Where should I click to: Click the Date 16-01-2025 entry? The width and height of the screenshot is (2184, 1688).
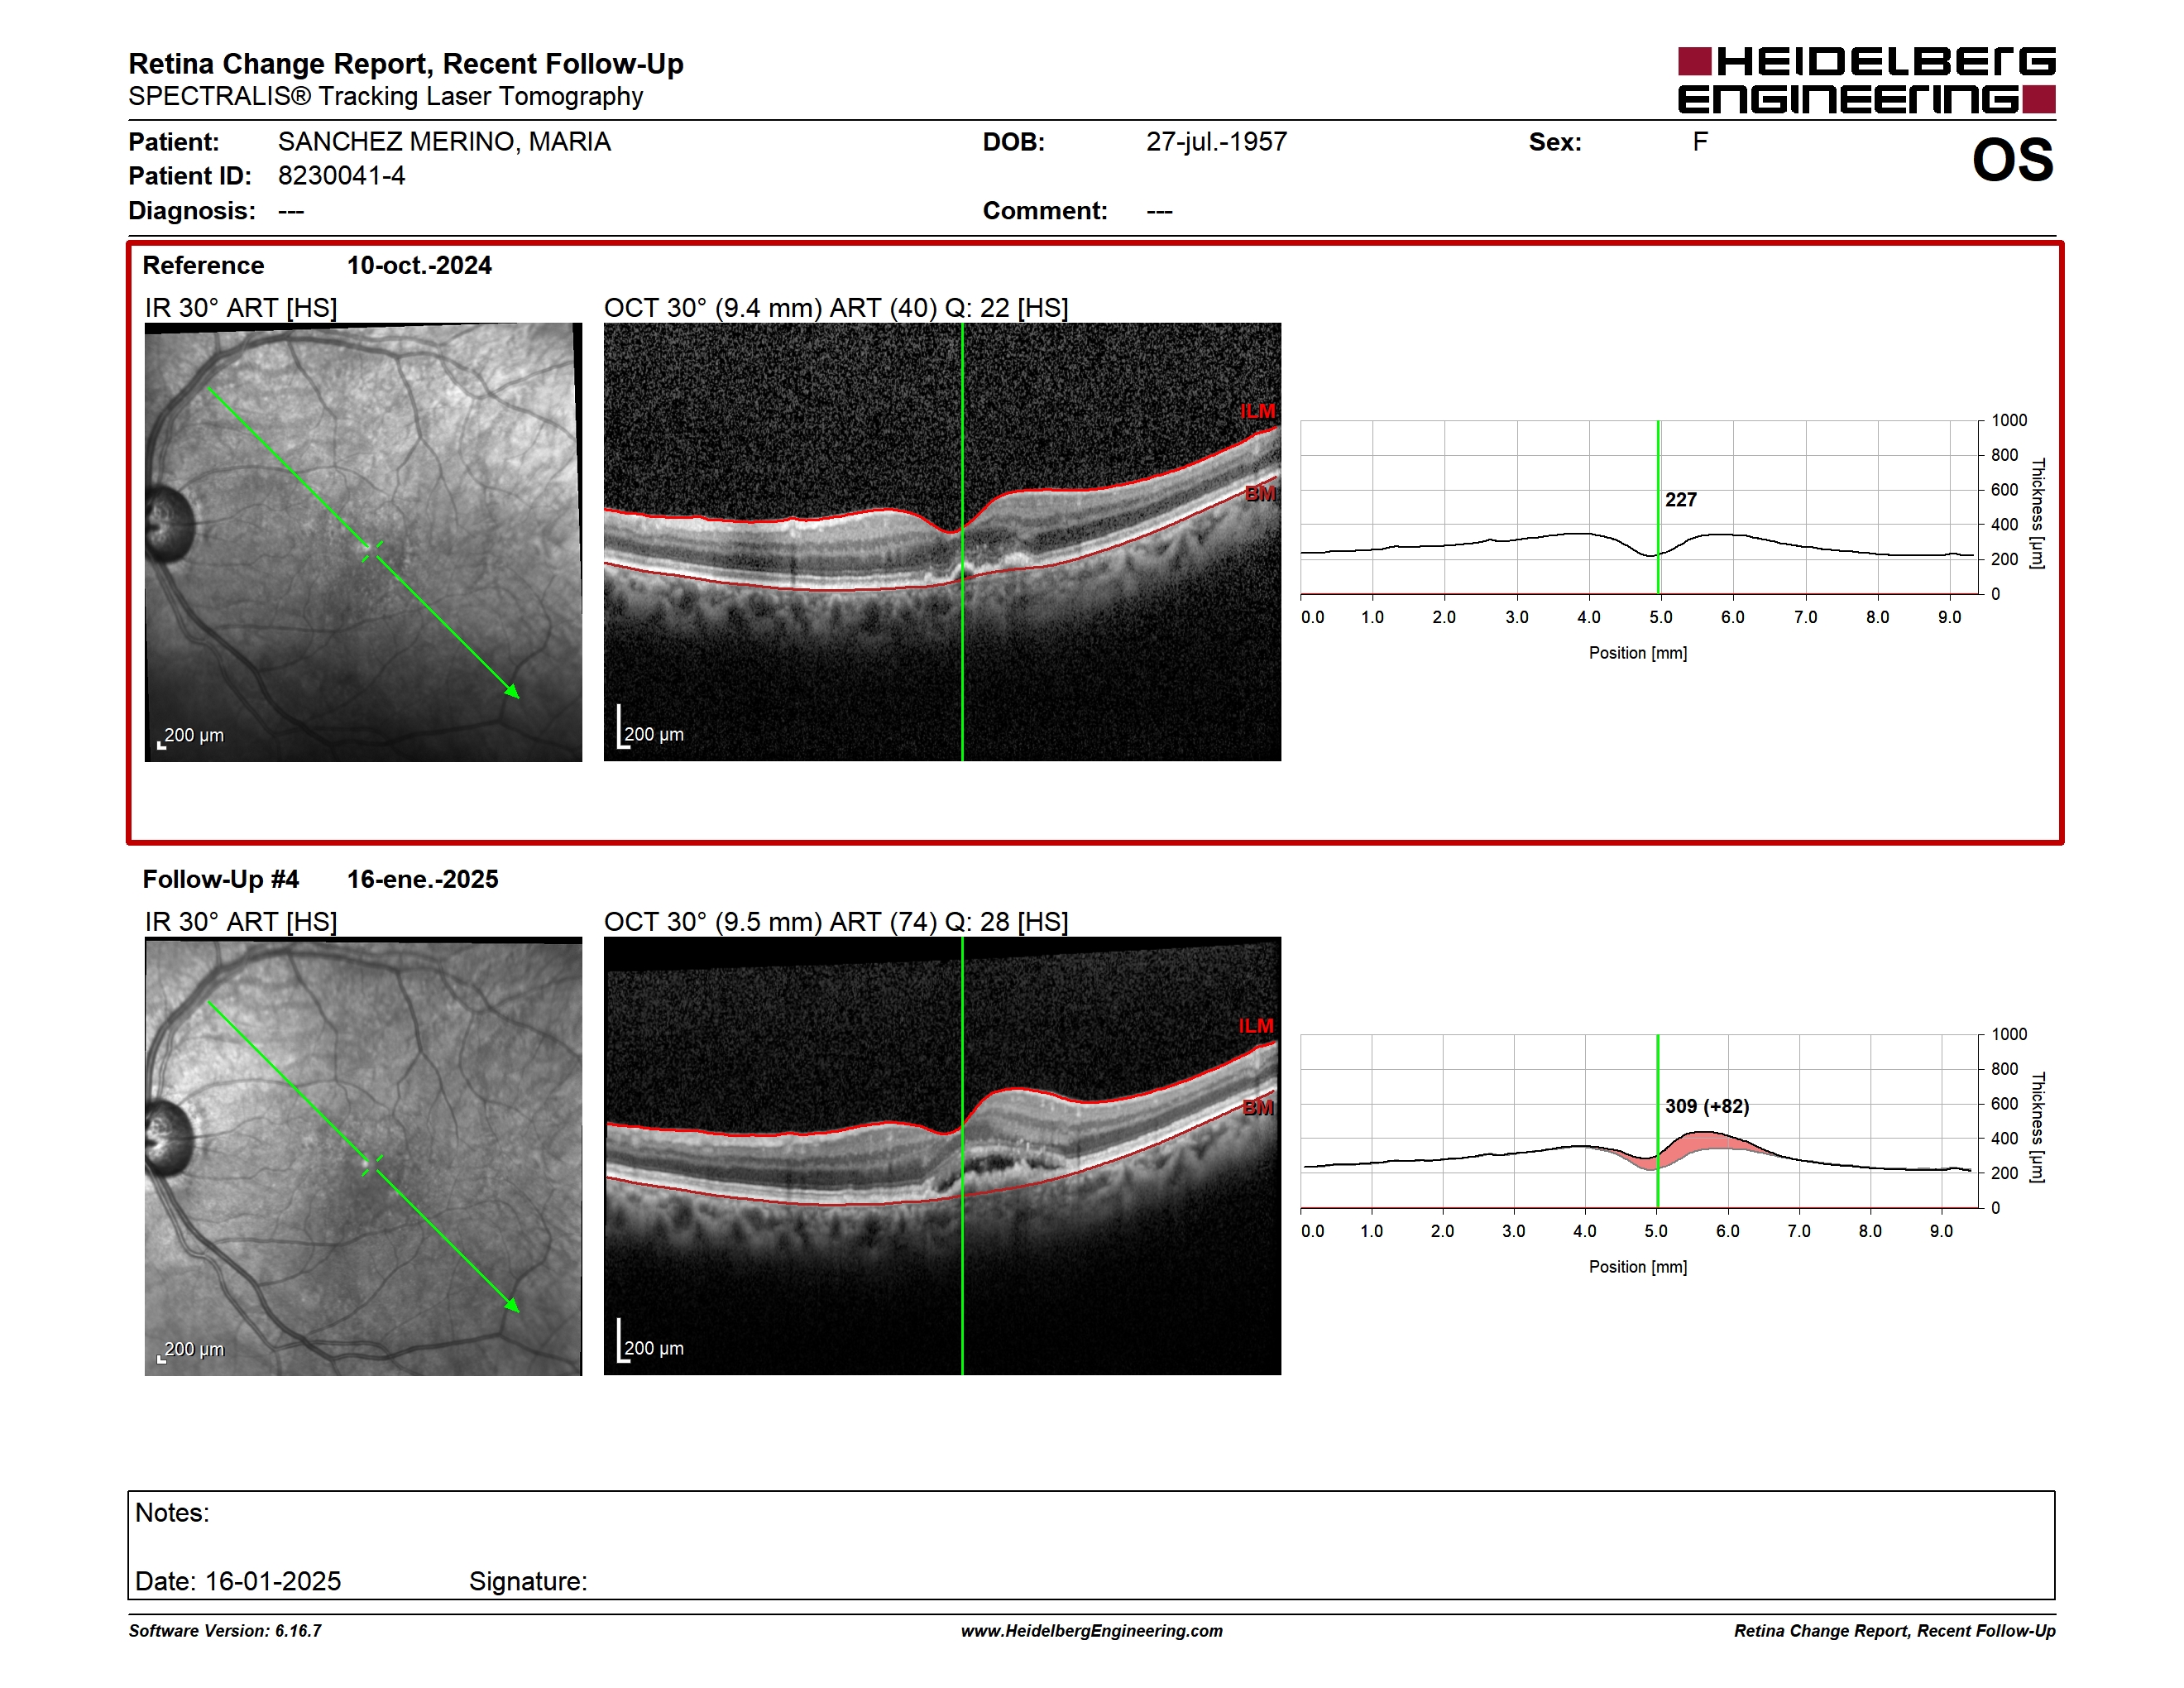pos(238,1582)
